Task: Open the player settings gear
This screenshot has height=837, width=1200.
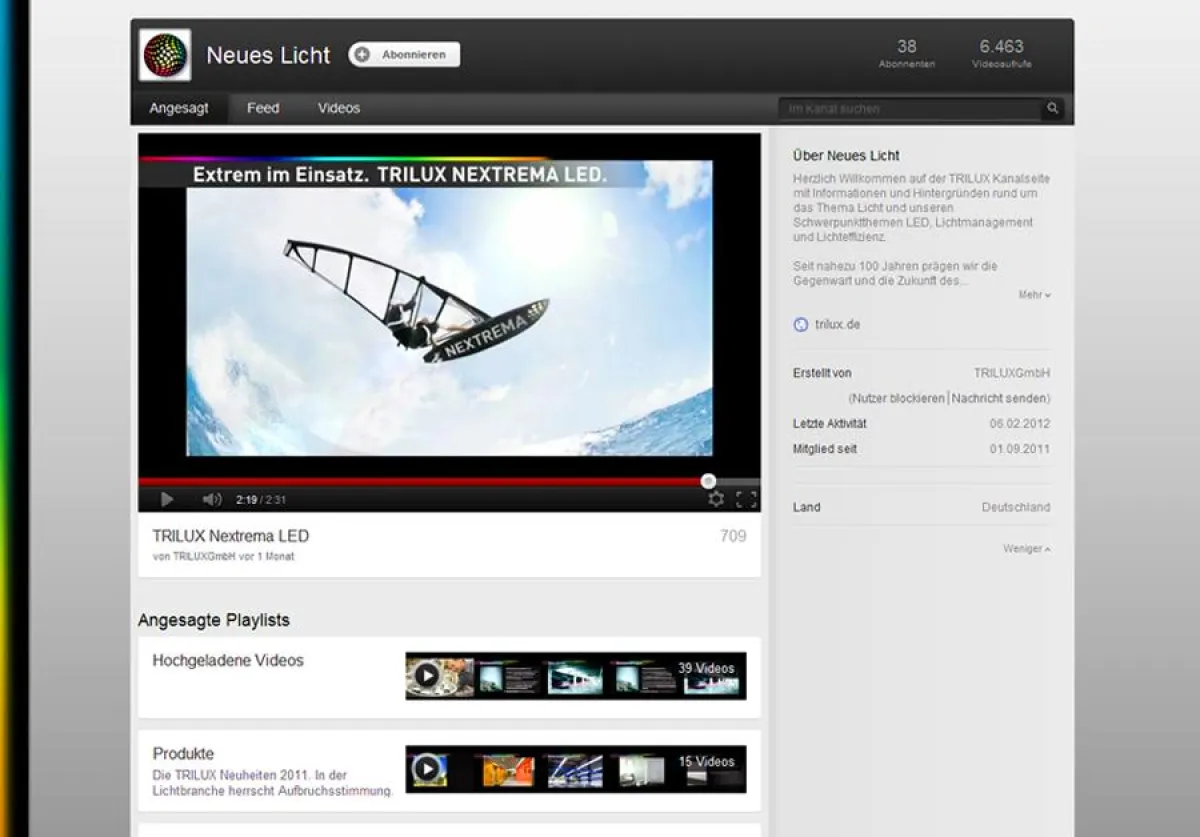Action: click(x=716, y=498)
